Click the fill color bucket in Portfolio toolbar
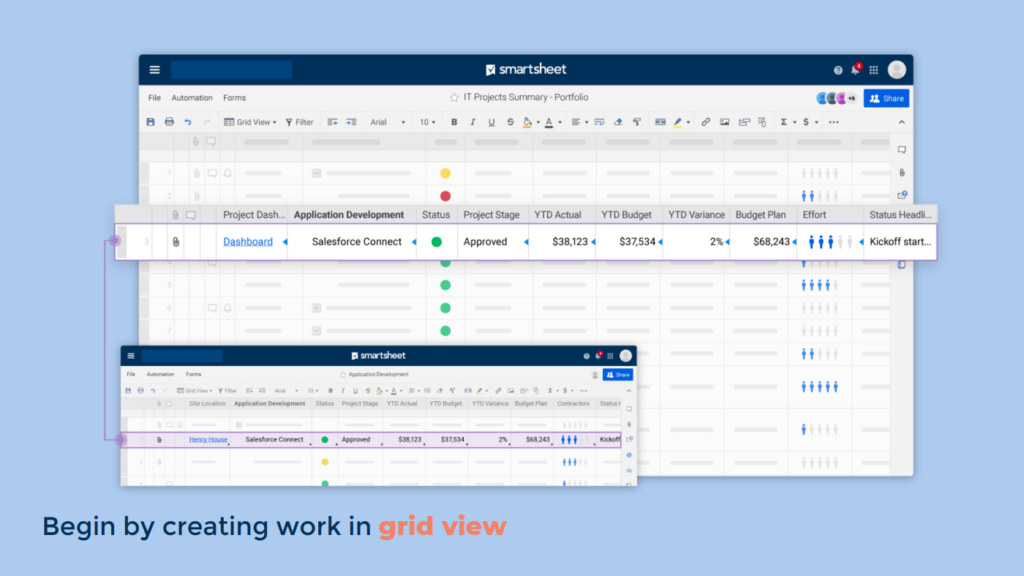 coord(528,122)
